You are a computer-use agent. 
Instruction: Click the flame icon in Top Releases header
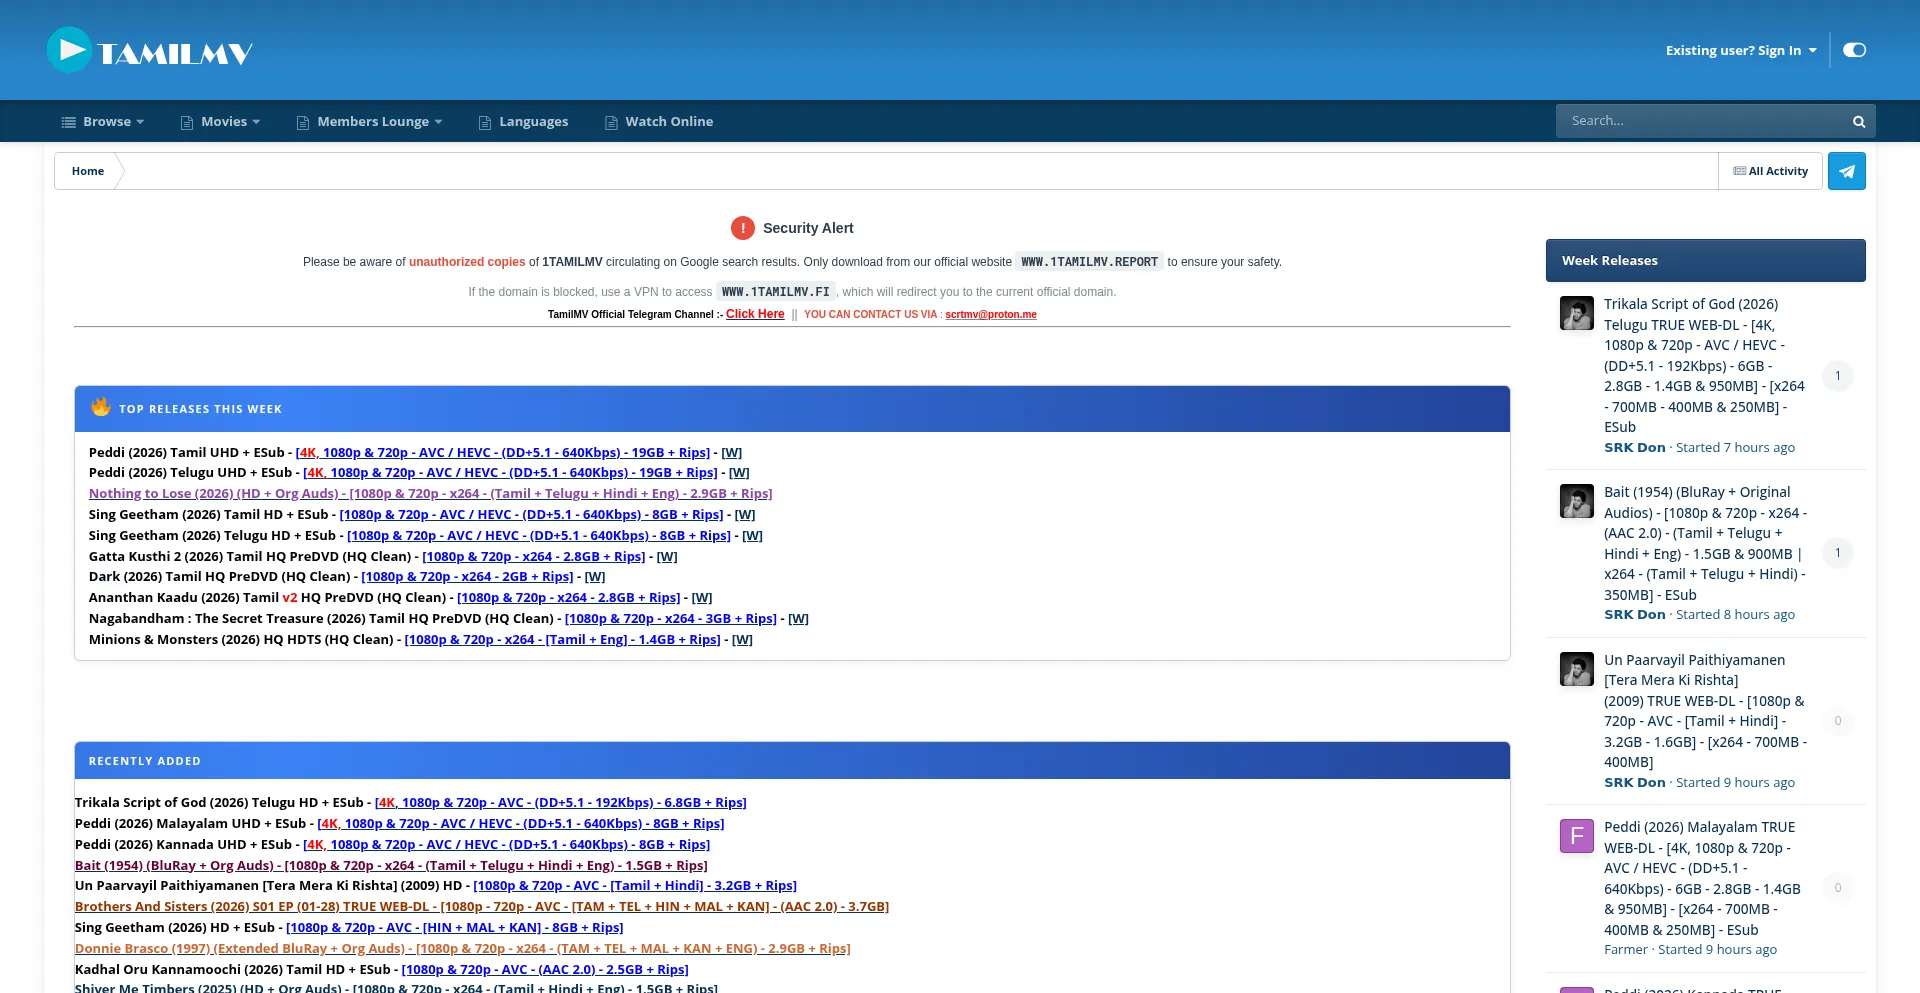click(x=101, y=406)
